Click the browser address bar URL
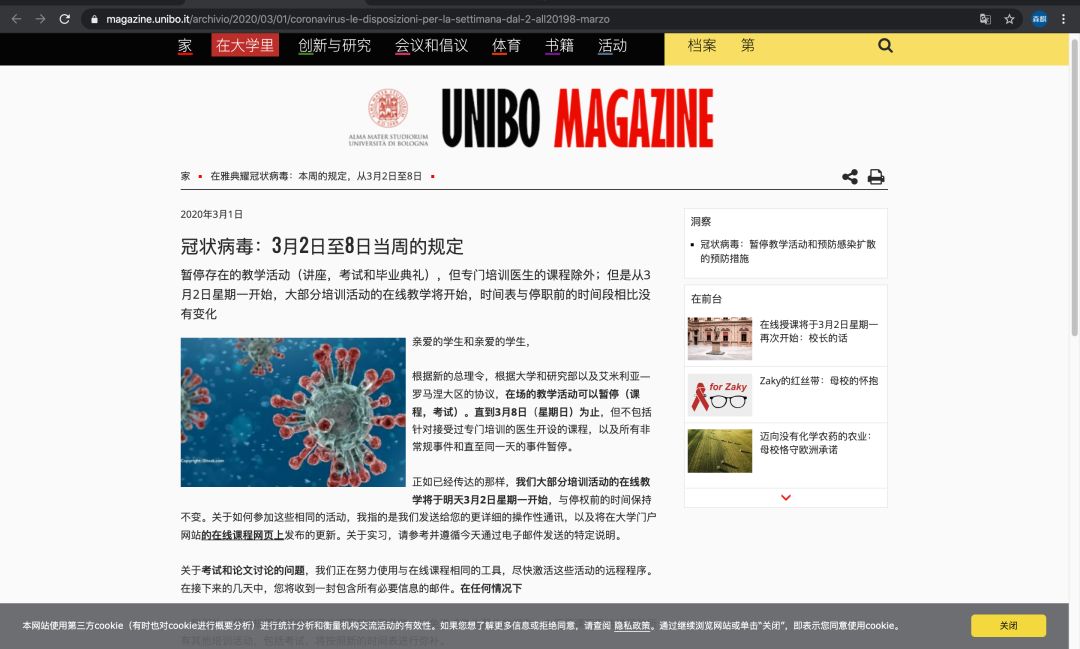Viewport: 1080px width, 649px height. pos(357,19)
